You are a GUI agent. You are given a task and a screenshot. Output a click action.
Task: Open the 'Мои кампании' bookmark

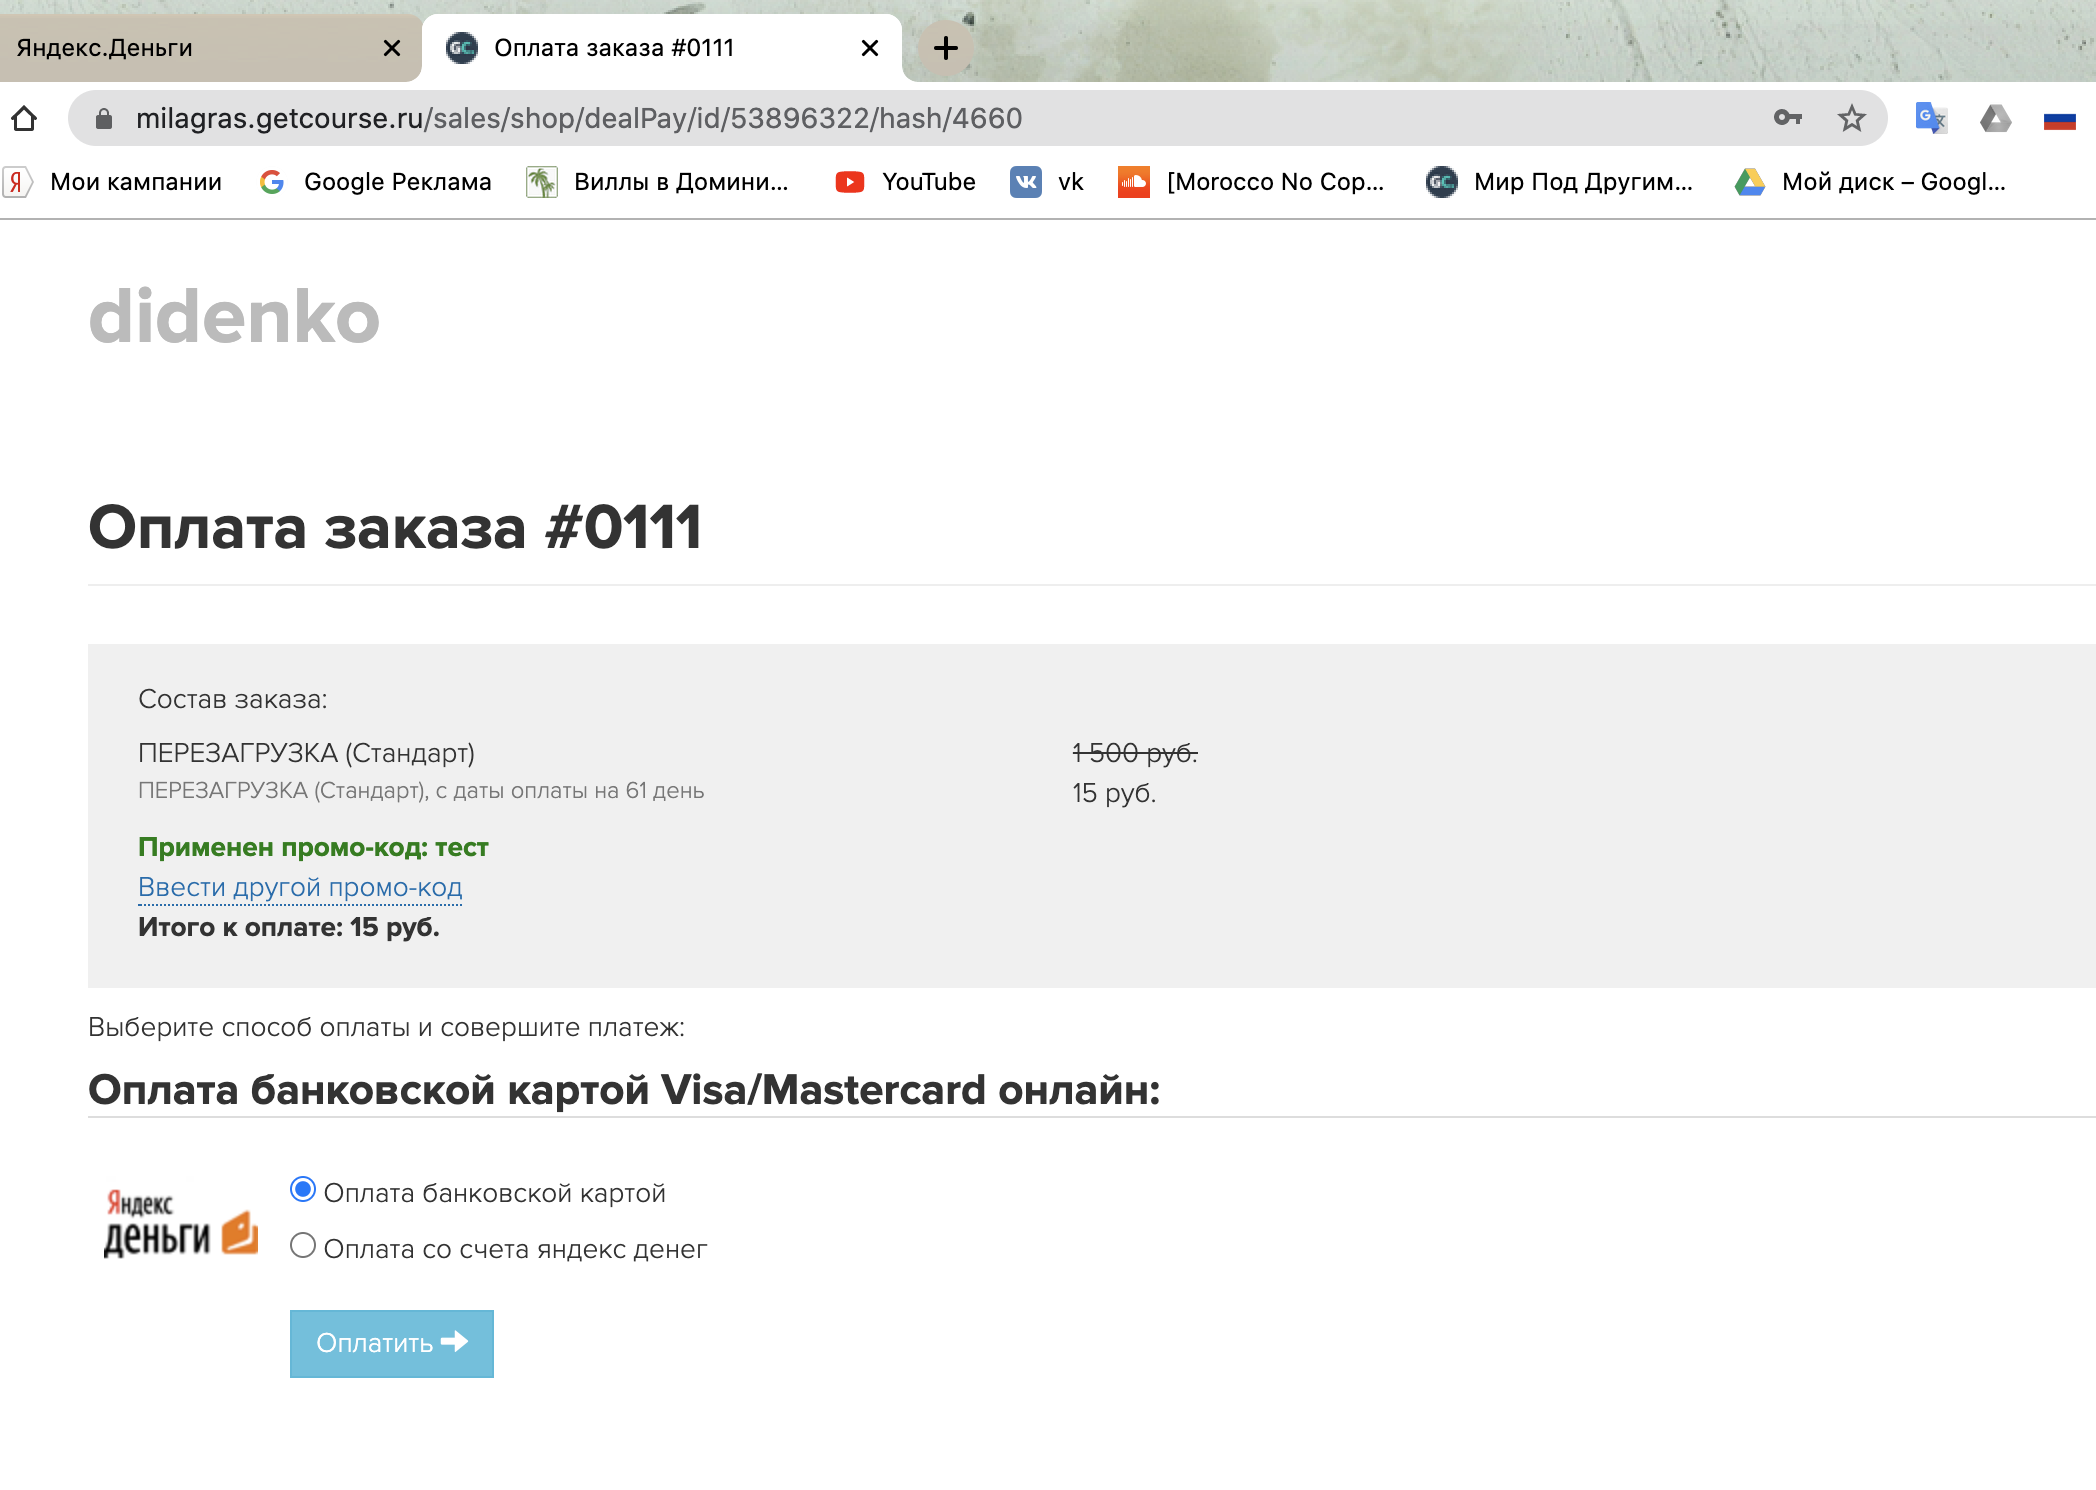(113, 182)
